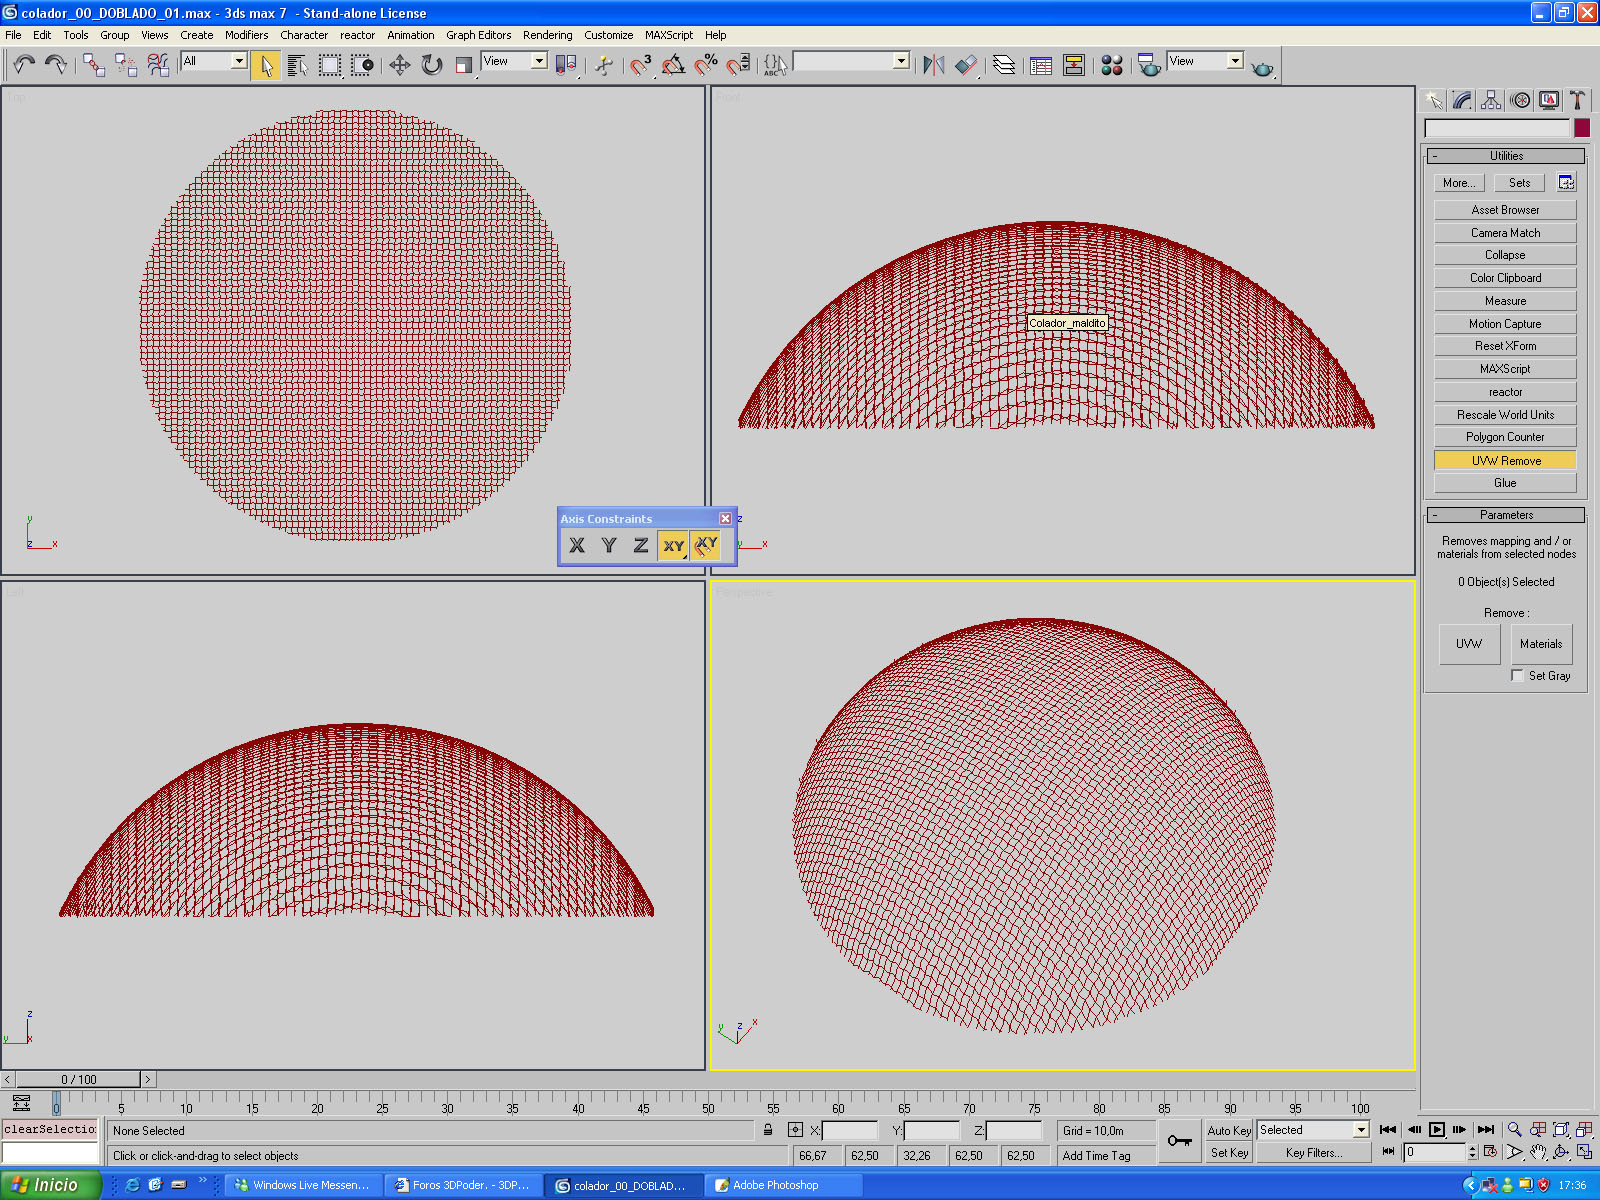Click the Align tool icon
The width and height of the screenshot is (1600, 1200).
(966, 65)
